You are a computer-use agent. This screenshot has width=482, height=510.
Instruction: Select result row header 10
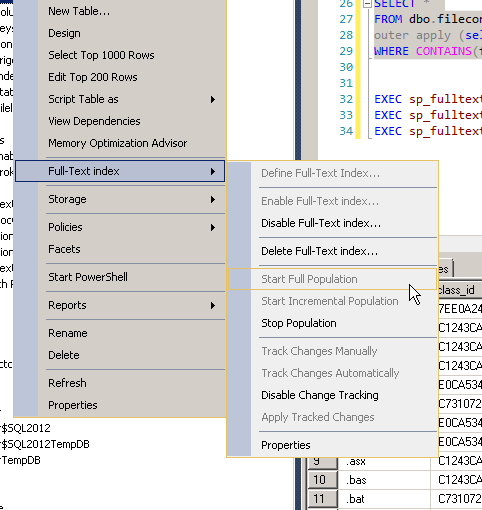point(322,480)
